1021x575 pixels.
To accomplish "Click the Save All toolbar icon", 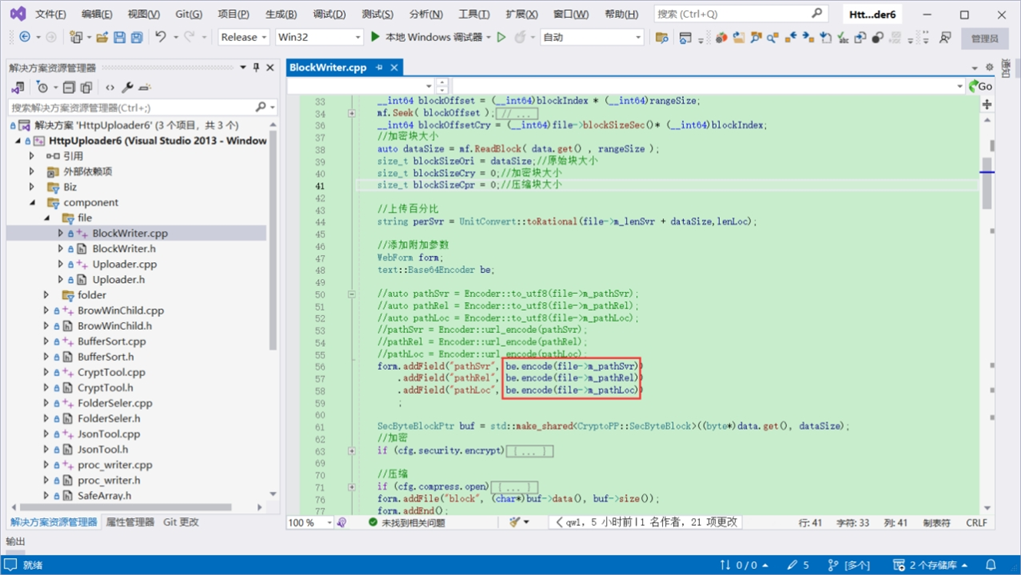I will tap(137, 38).
